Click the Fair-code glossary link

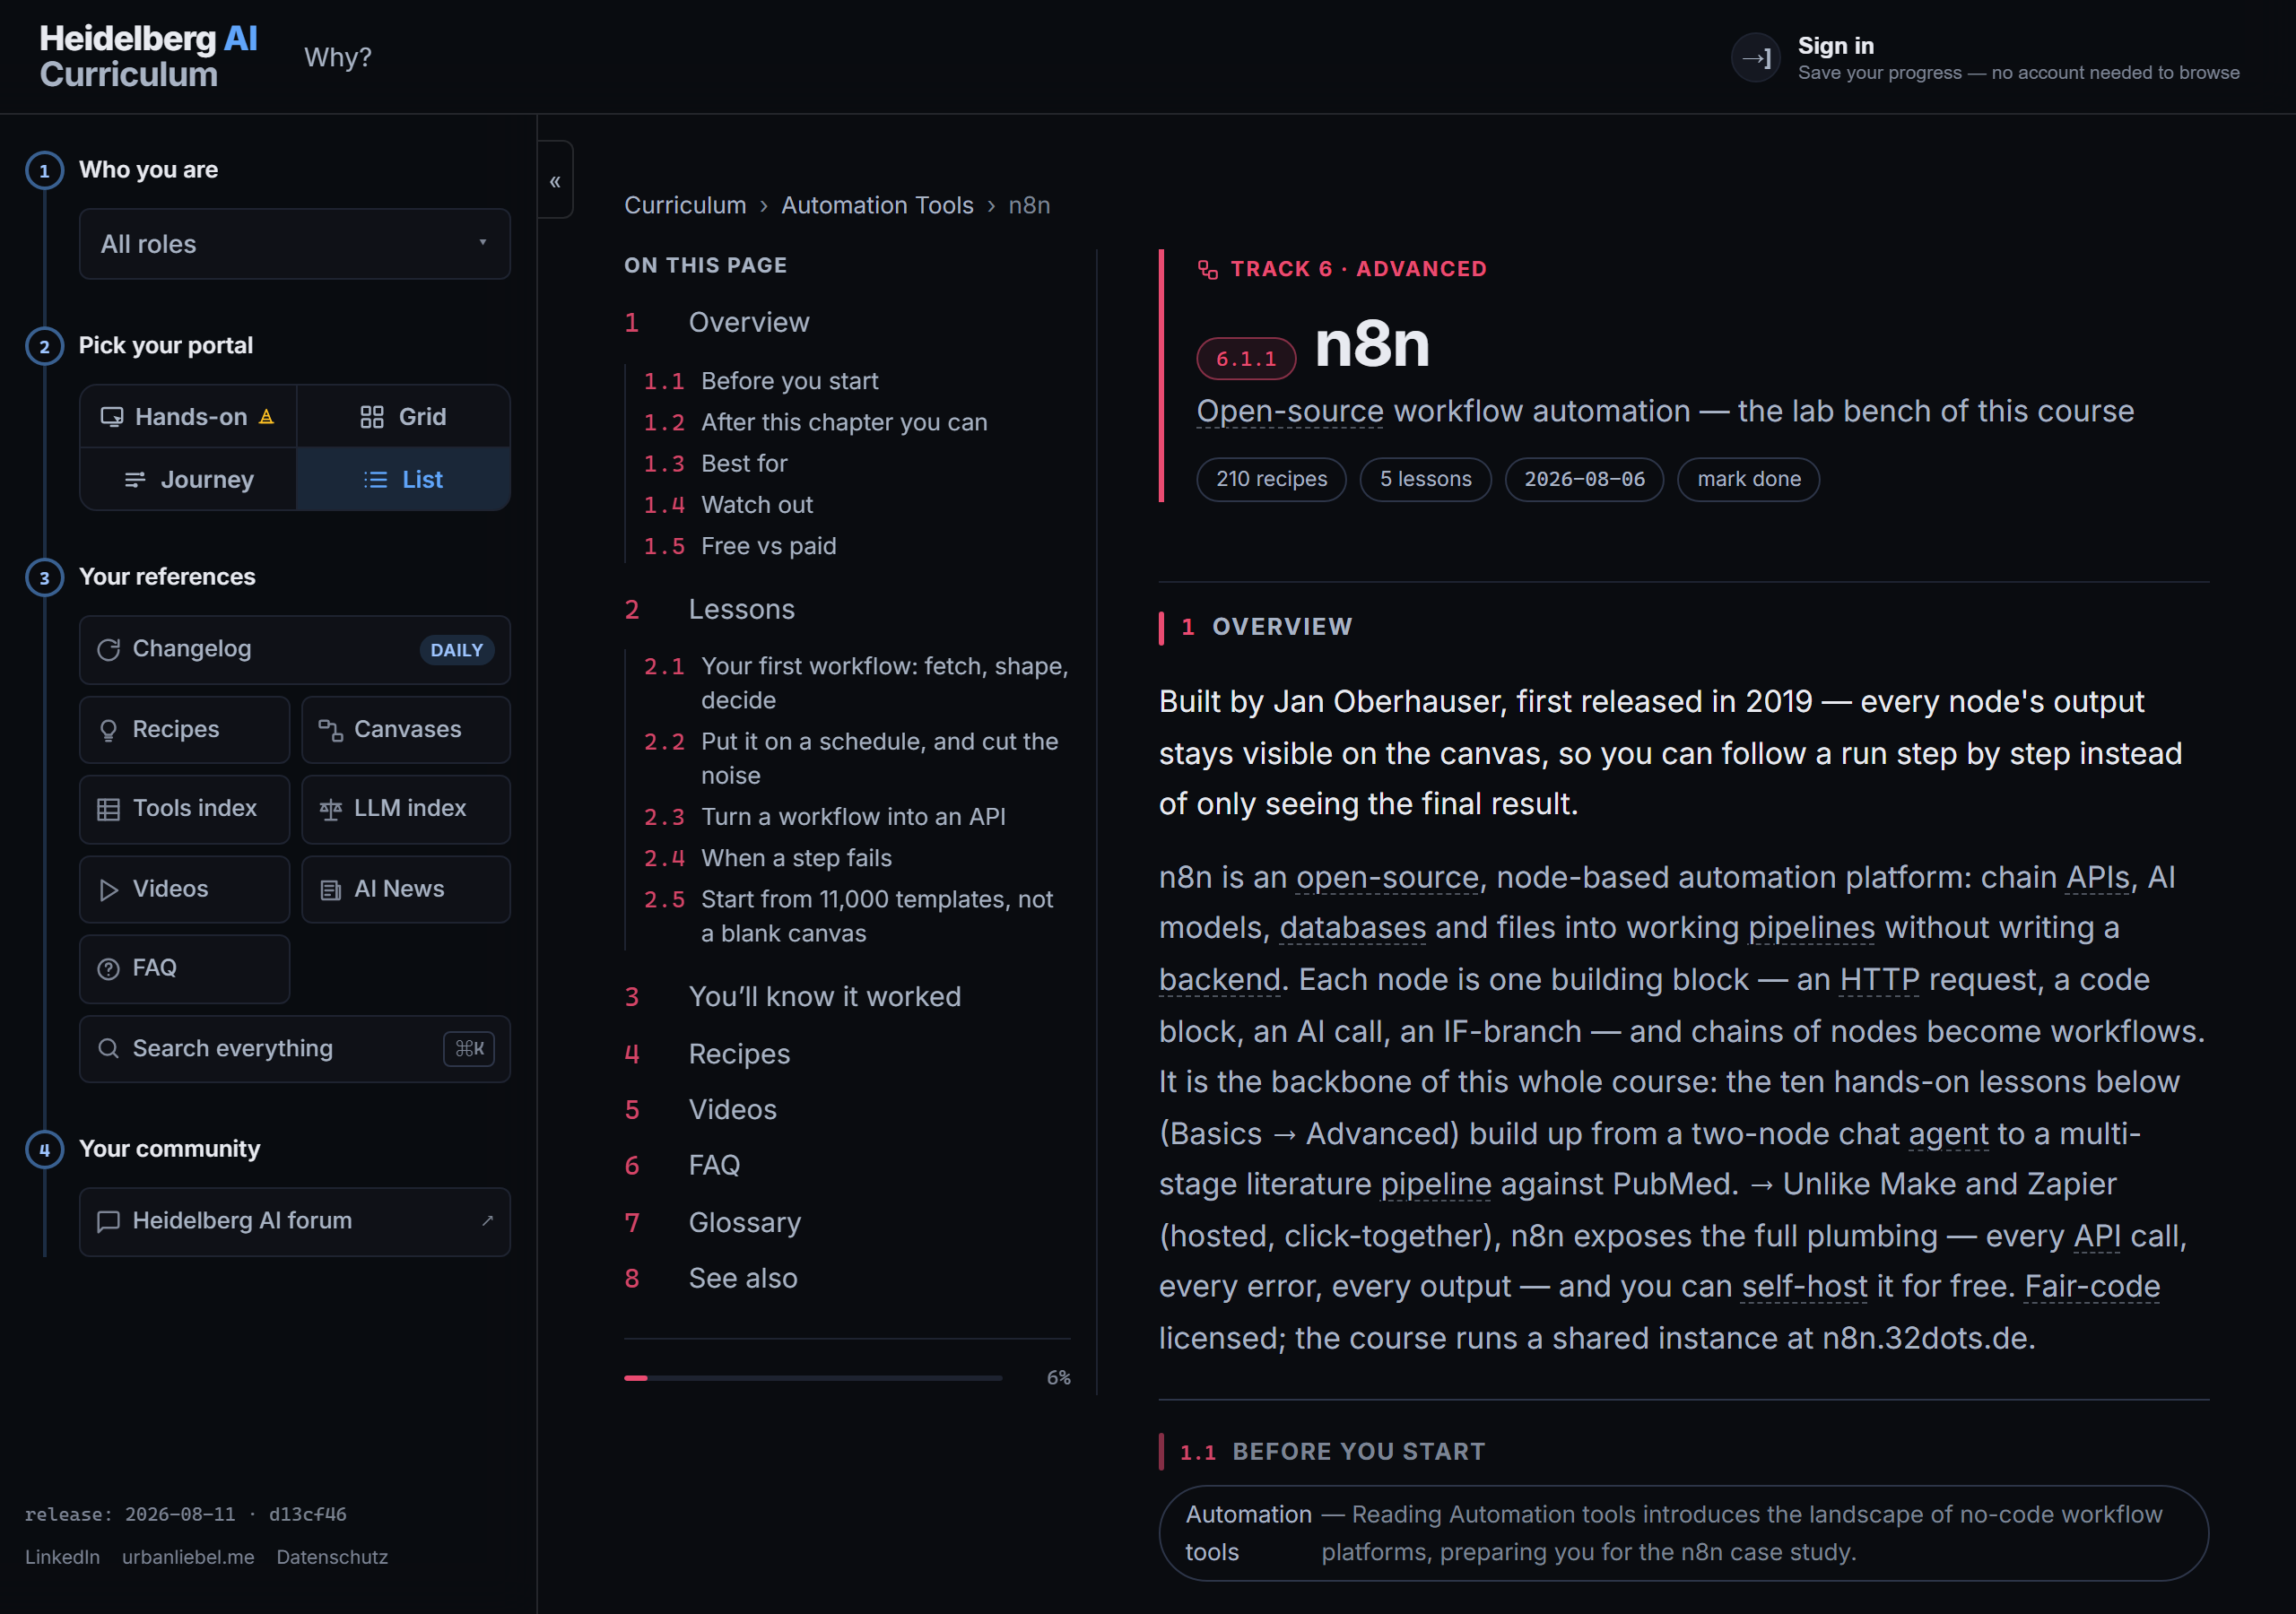pyautogui.click(x=2092, y=1286)
